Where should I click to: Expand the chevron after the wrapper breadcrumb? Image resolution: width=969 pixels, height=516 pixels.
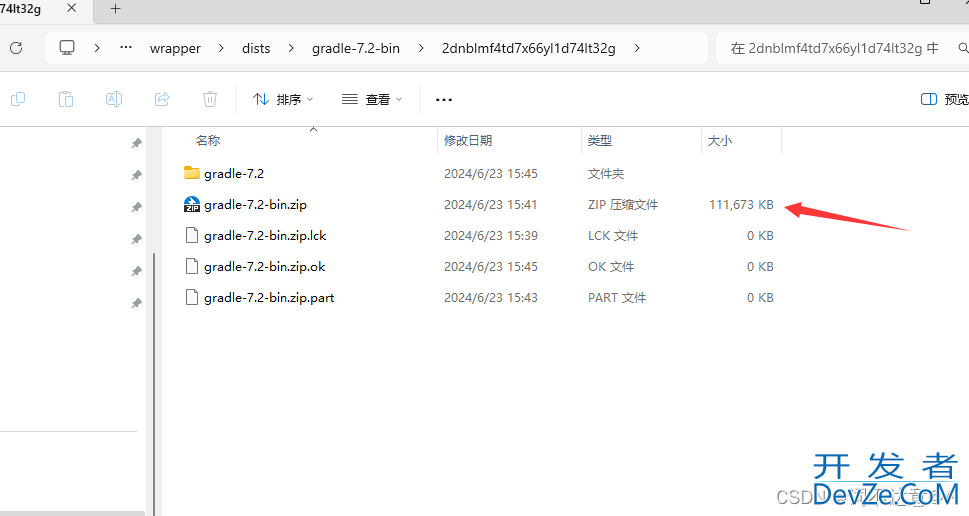pyautogui.click(x=221, y=48)
